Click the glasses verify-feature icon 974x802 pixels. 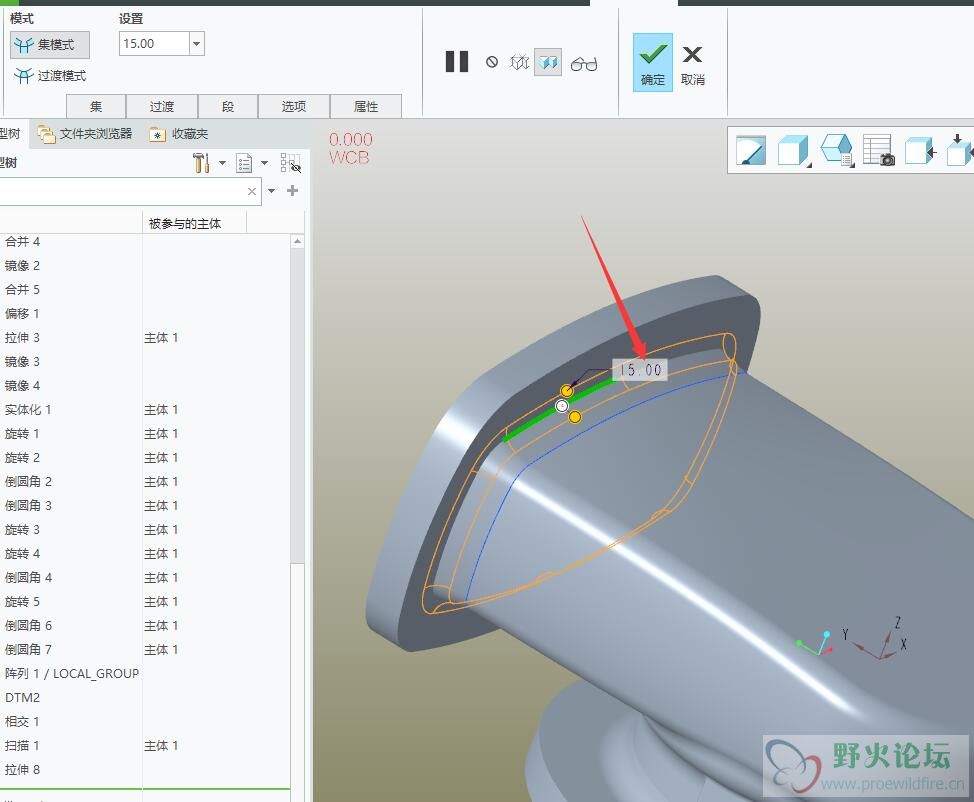click(584, 64)
